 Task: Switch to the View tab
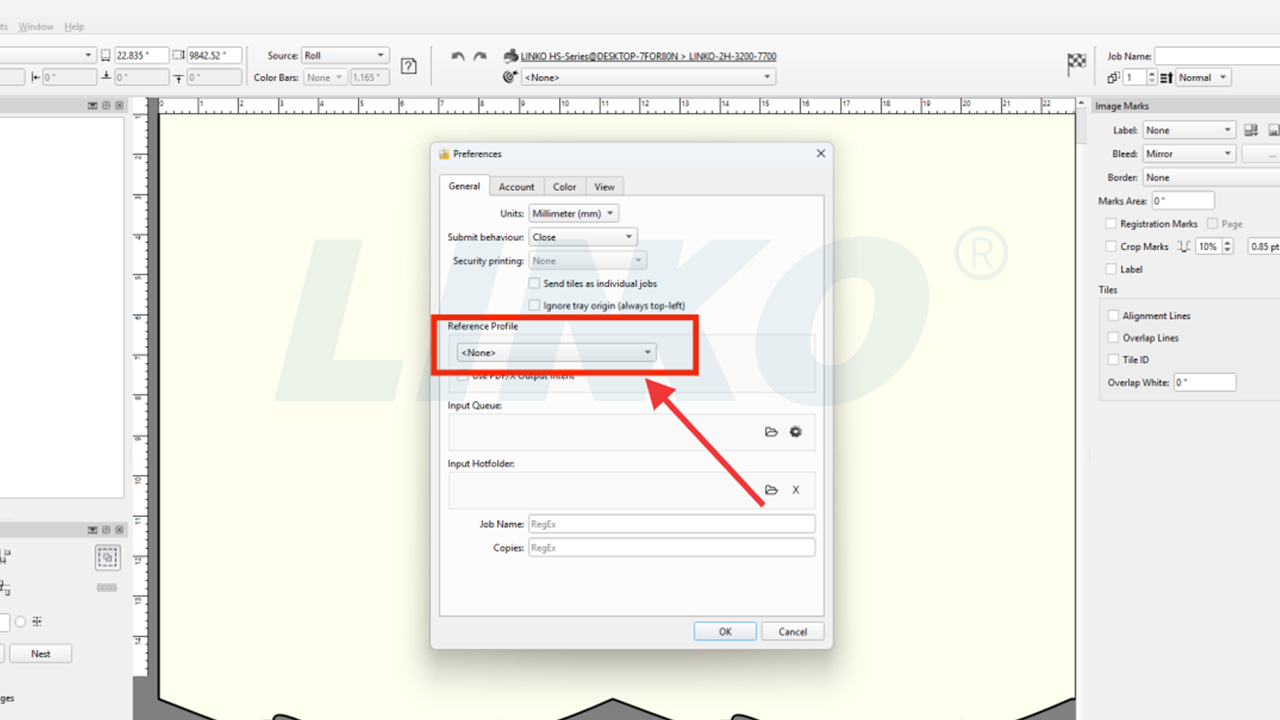pyautogui.click(x=604, y=186)
